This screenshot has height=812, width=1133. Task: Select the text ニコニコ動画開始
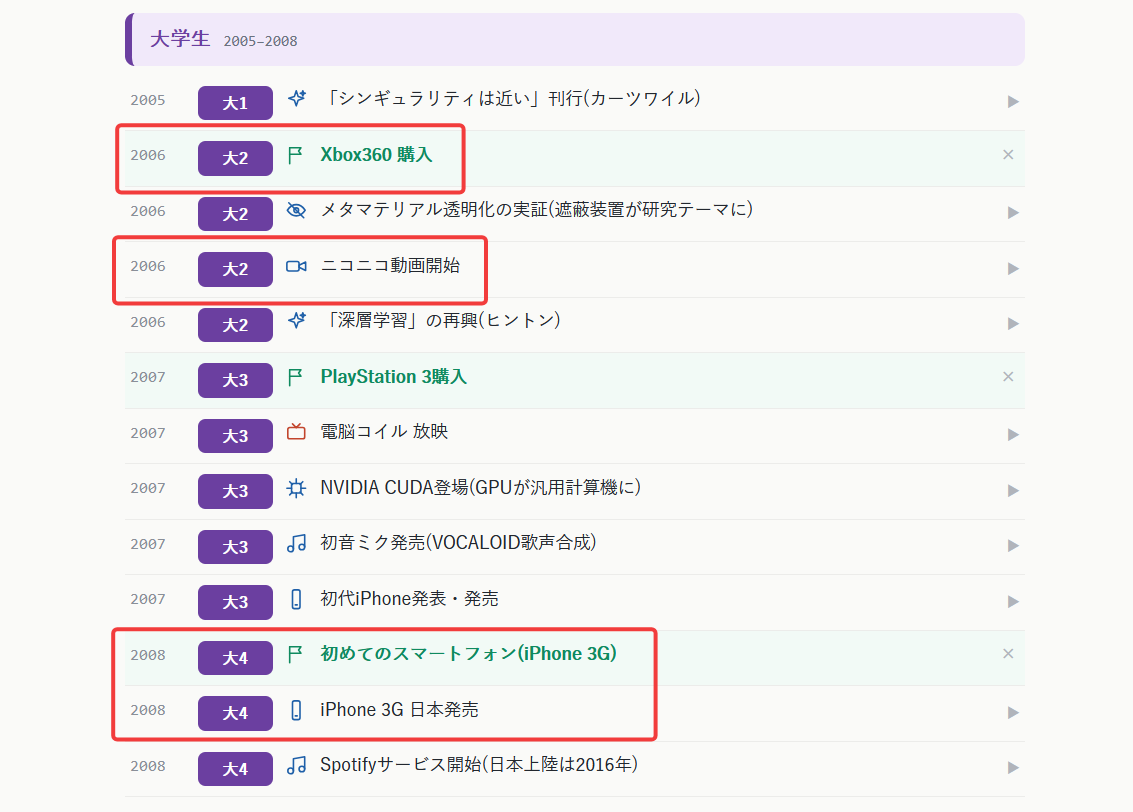[x=390, y=266]
